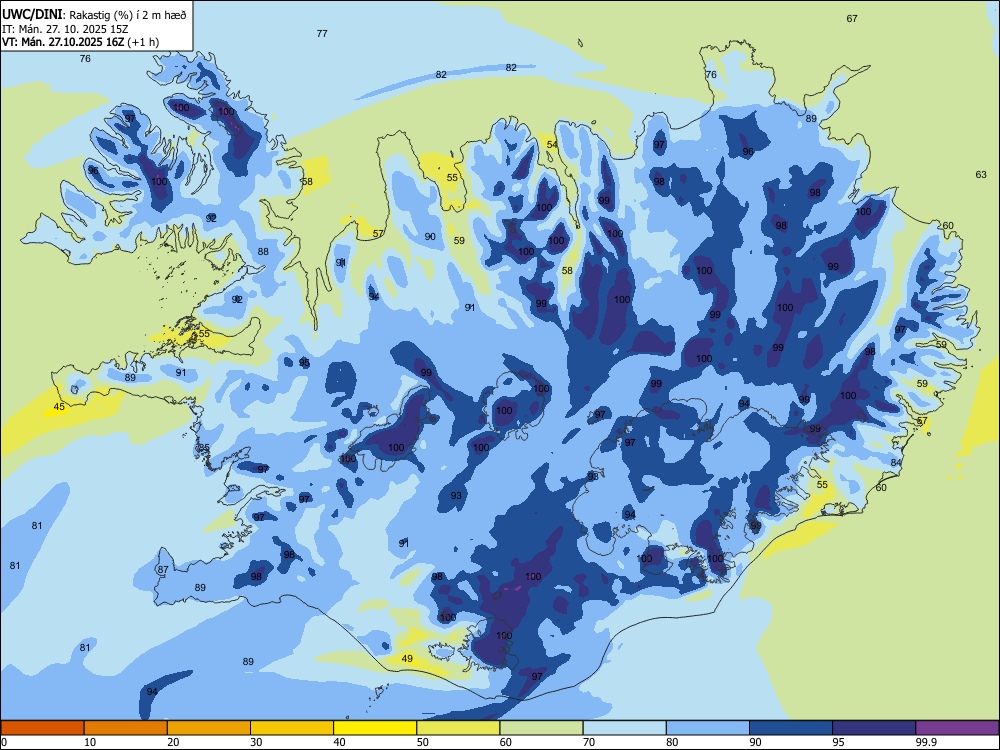The height and width of the screenshot is (750, 1000).
Task: Click the dark orange 0–10 legend swatch
Action: point(42,728)
